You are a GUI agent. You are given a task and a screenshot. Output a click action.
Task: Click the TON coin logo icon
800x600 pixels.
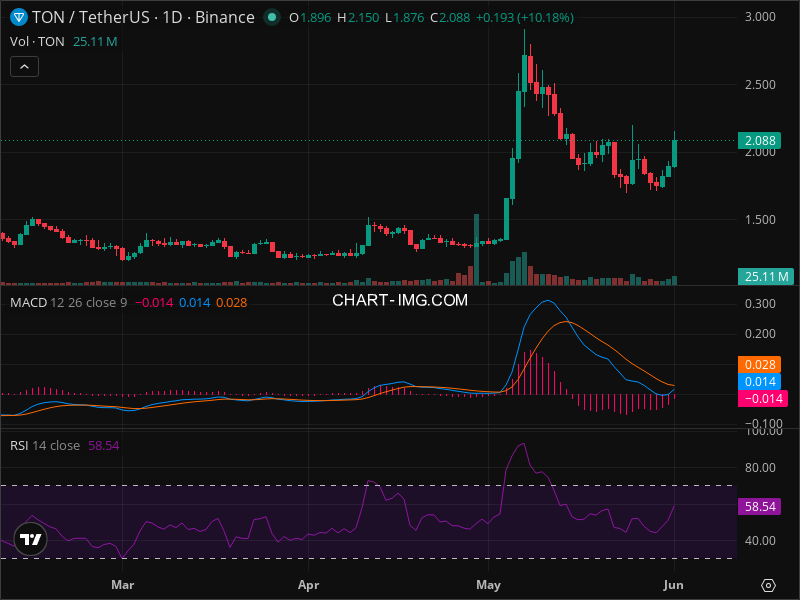(19, 18)
